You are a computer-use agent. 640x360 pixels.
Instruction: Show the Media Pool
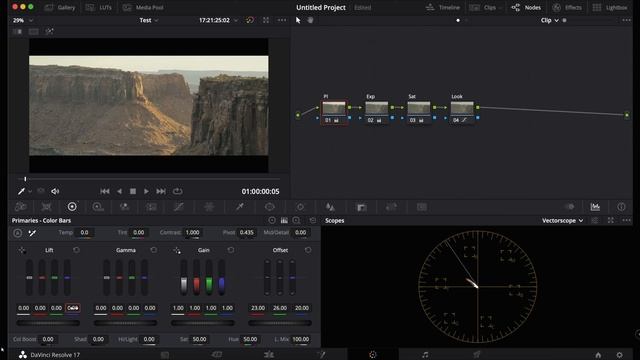coord(143,7)
